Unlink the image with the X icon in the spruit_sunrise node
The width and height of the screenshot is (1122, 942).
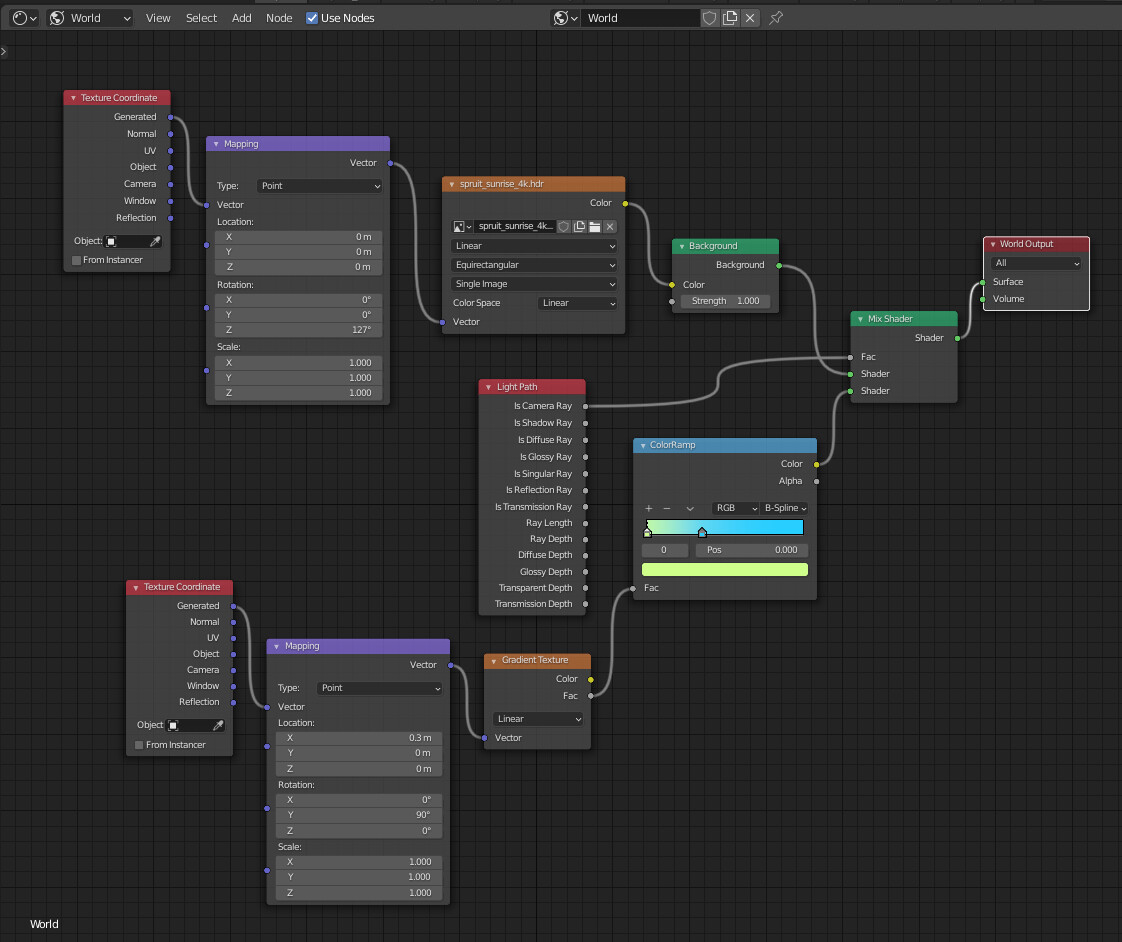pyautogui.click(x=610, y=227)
